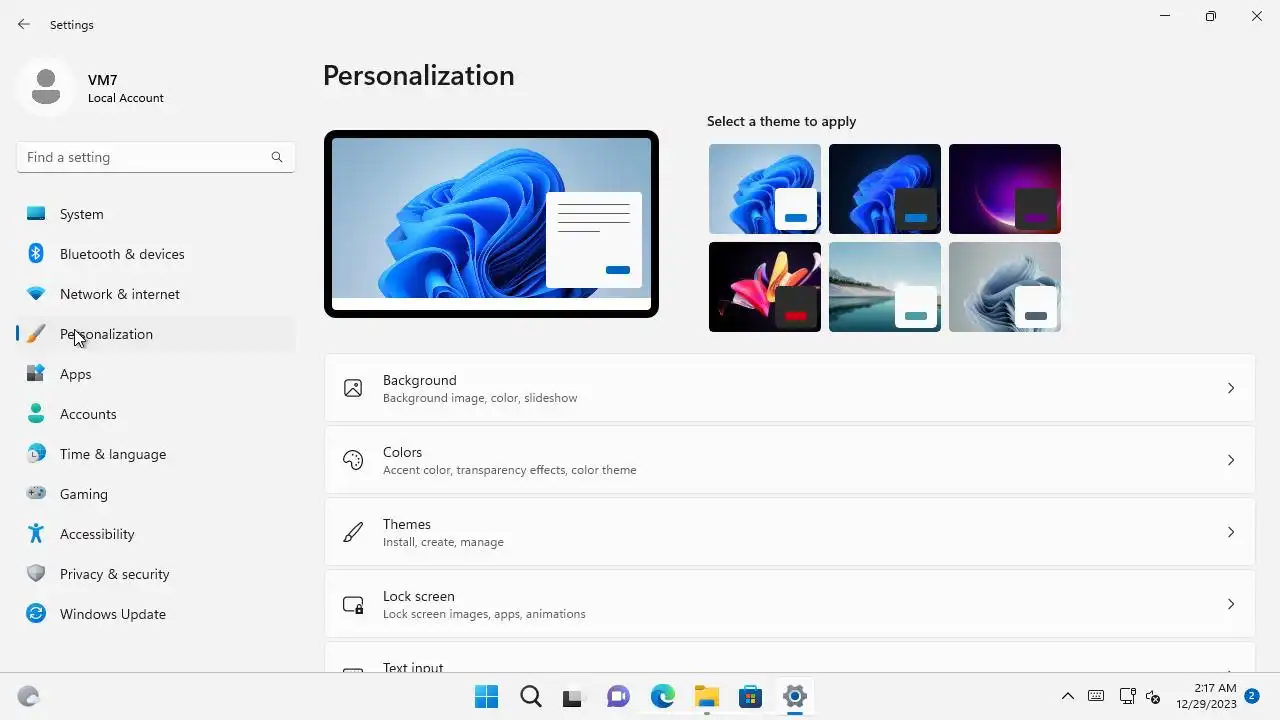Screen dimensions: 1280x720
Task: Click the Background picture icon
Action: [x=353, y=388]
